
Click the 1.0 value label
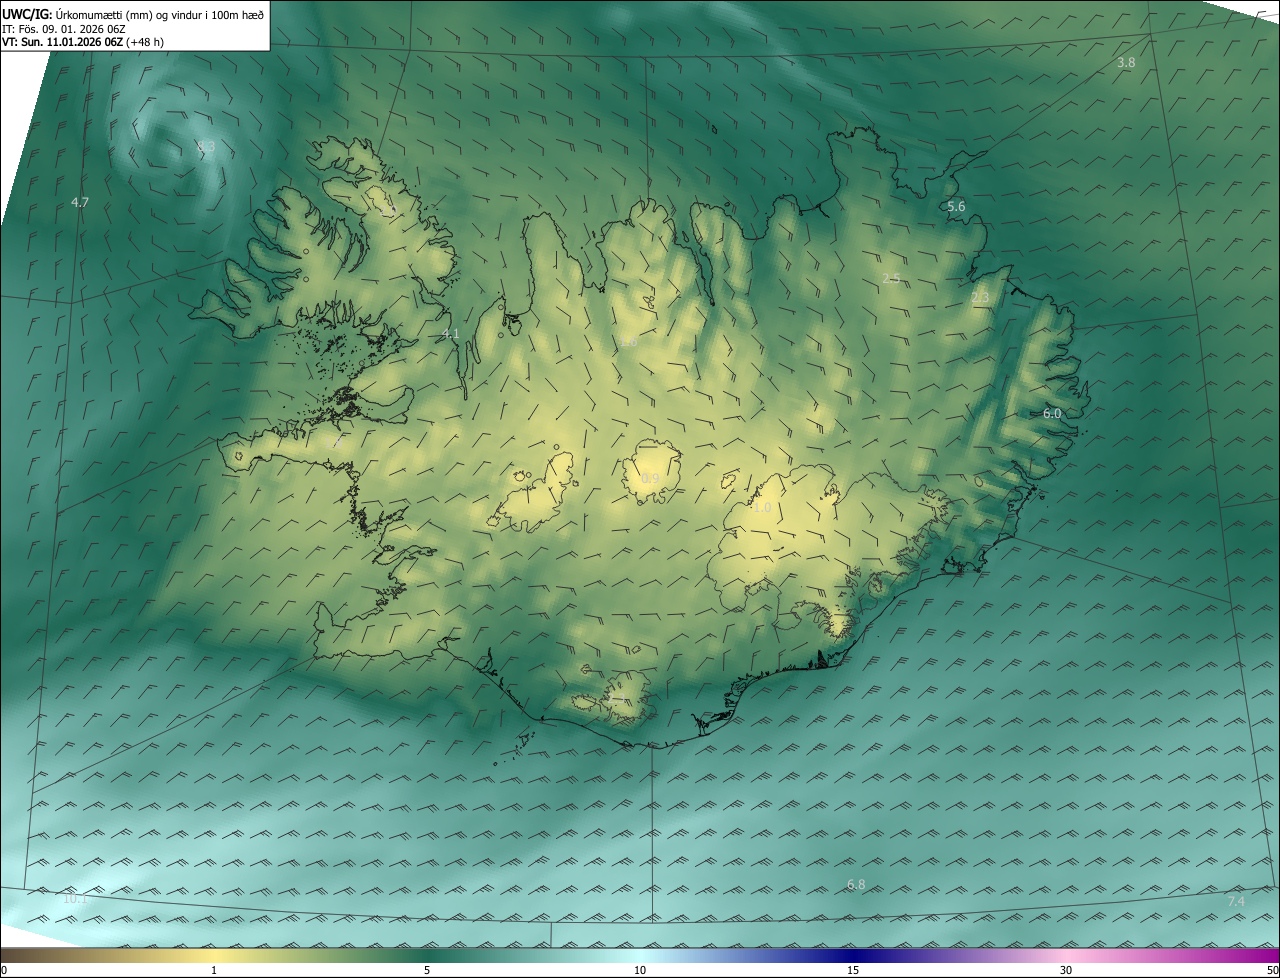click(x=761, y=508)
